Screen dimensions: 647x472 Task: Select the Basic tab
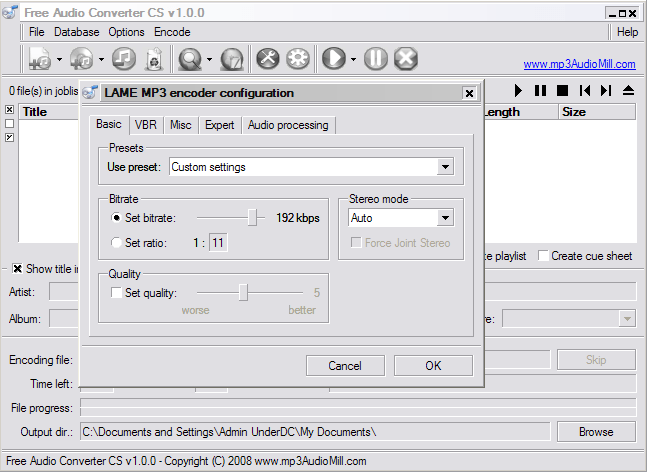(x=109, y=124)
